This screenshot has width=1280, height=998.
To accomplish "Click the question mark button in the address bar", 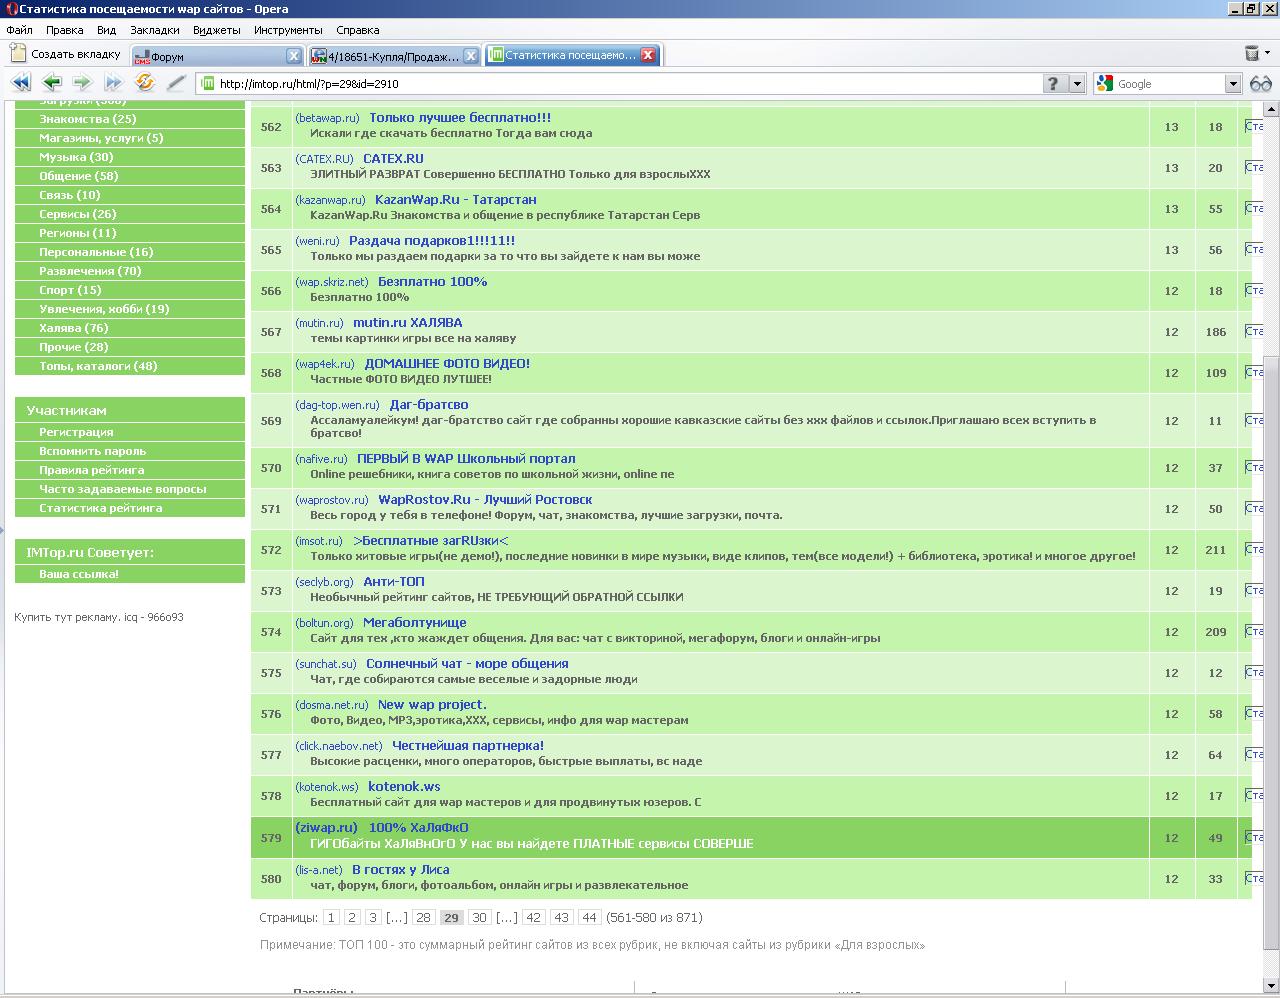I will pyautogui.click(x=1052, y=84).
